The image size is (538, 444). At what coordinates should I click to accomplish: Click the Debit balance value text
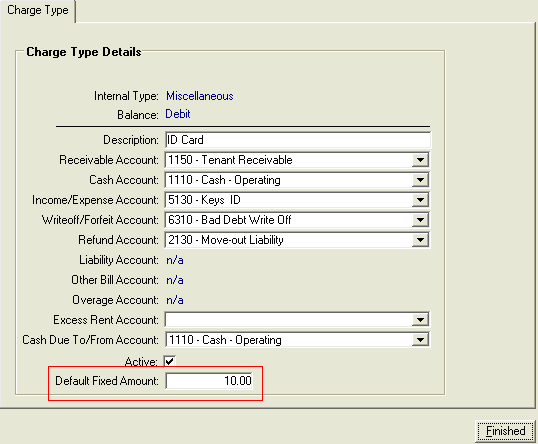[178, 114]
